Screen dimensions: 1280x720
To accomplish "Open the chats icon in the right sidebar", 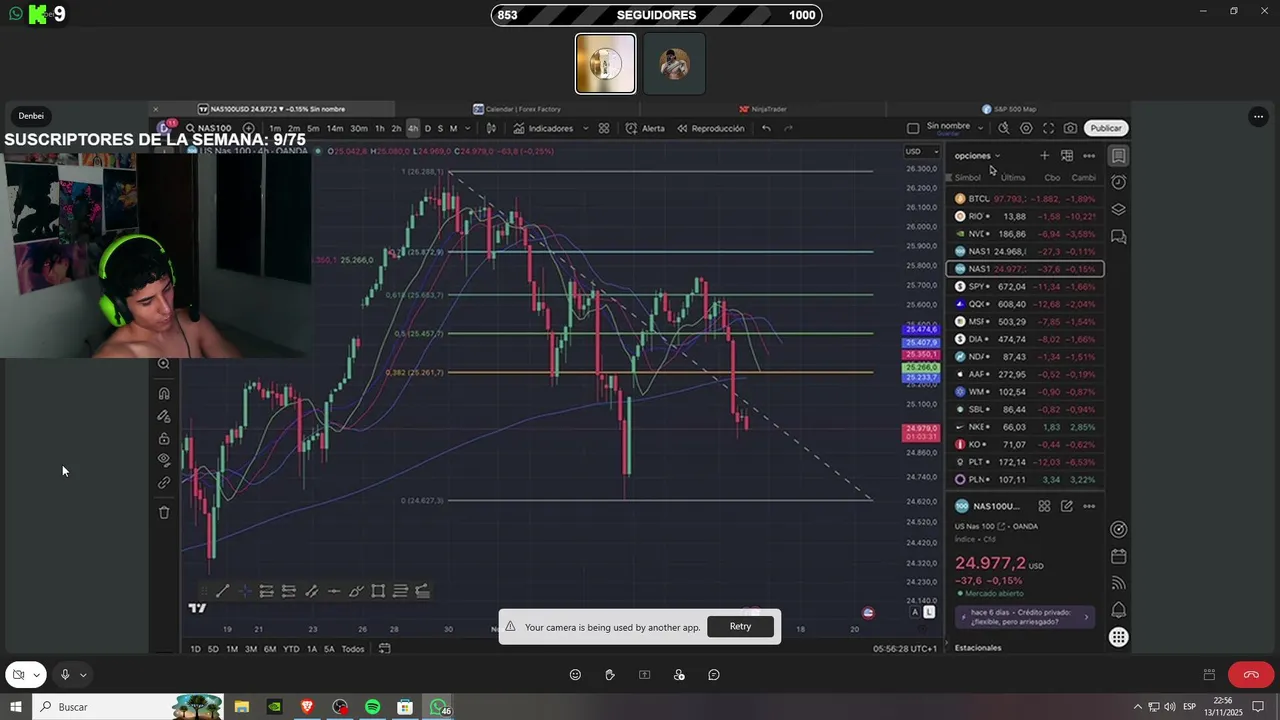I will [x=1119, y=237].
